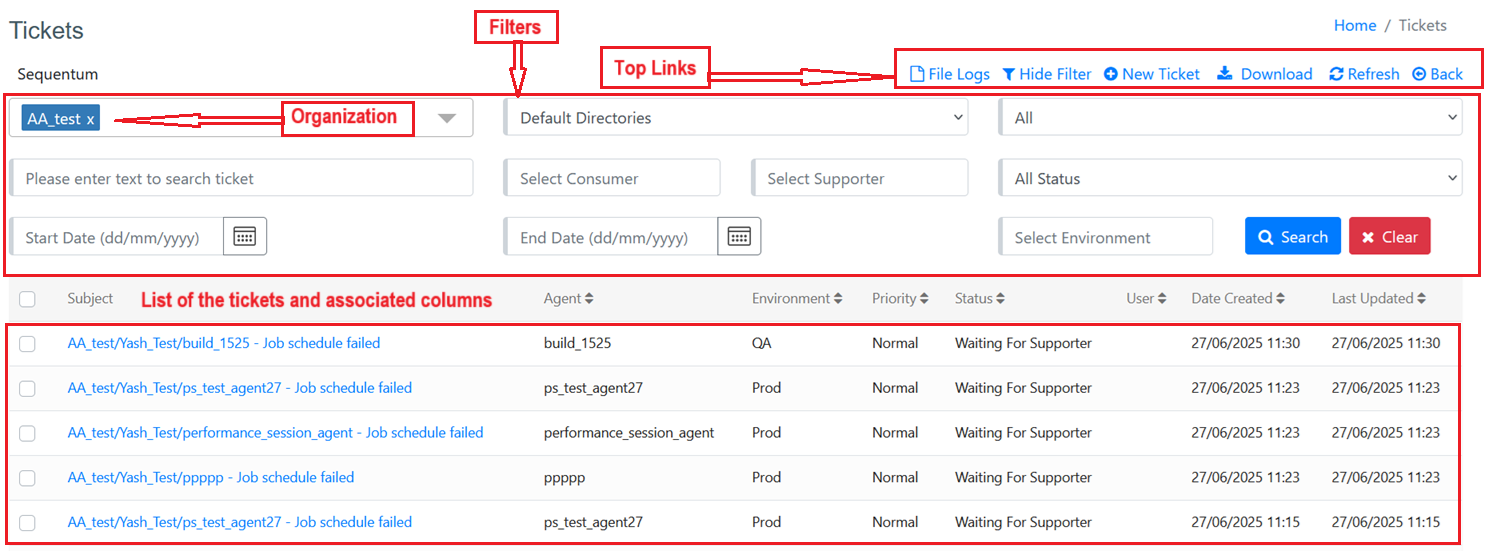Screen dimensions: 1489x551
Task: Open the End Date calendar picker icon
Action: 739,237
